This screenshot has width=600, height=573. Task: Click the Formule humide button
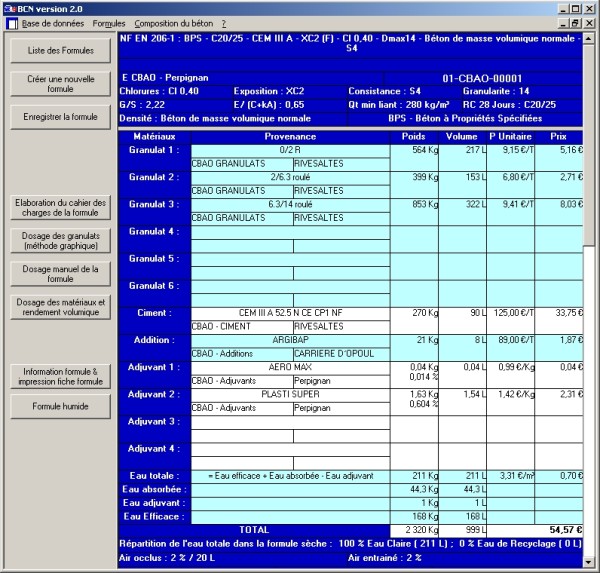tap(60, 407)
